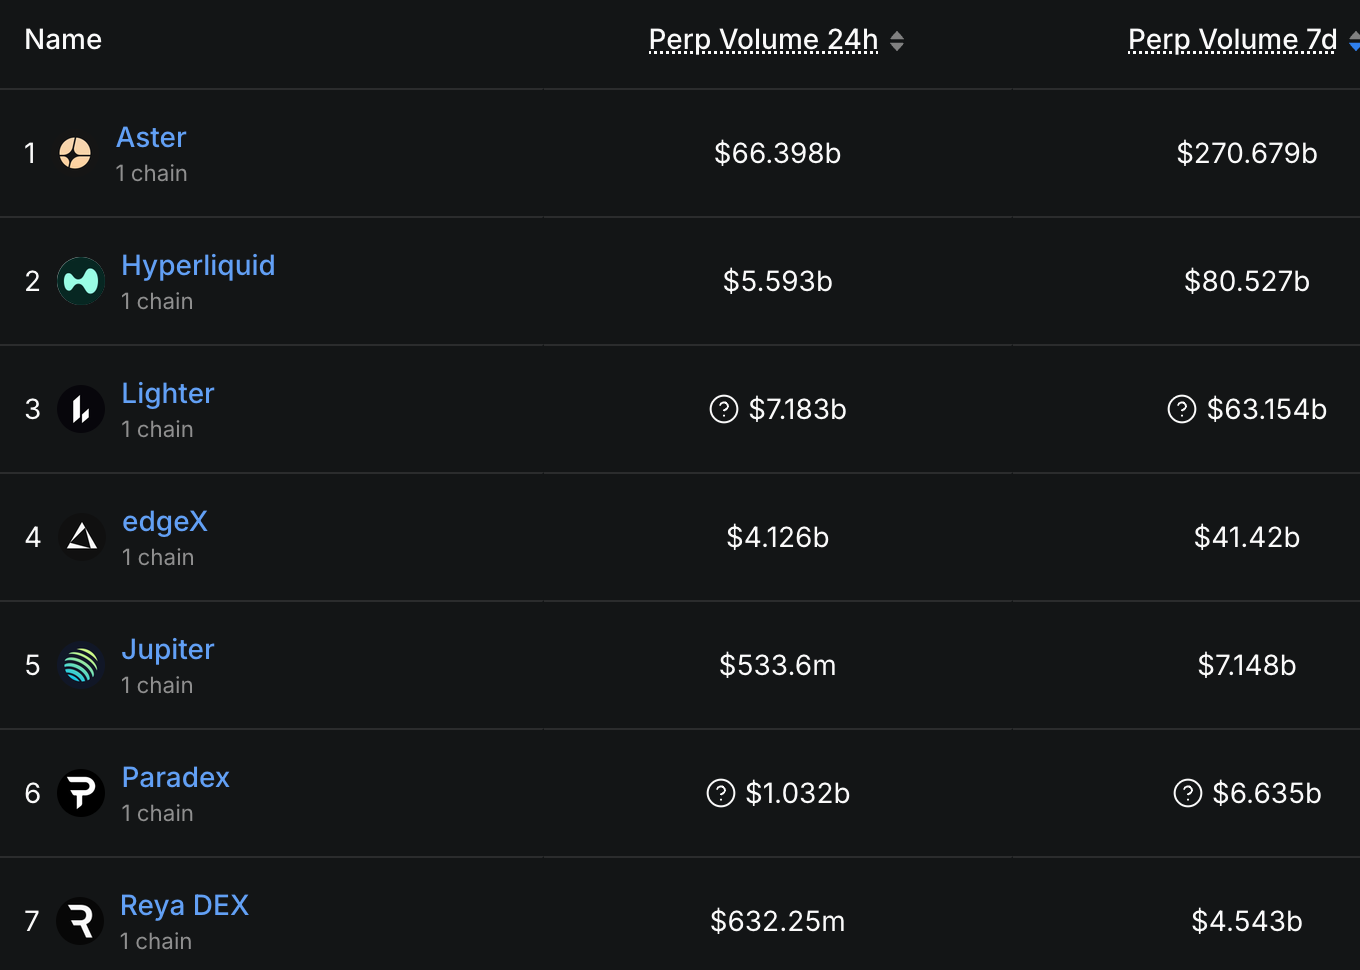1360x970 pixels.
Task: Click "1 chain" under Lighter
Action: [x=157, y=429]
